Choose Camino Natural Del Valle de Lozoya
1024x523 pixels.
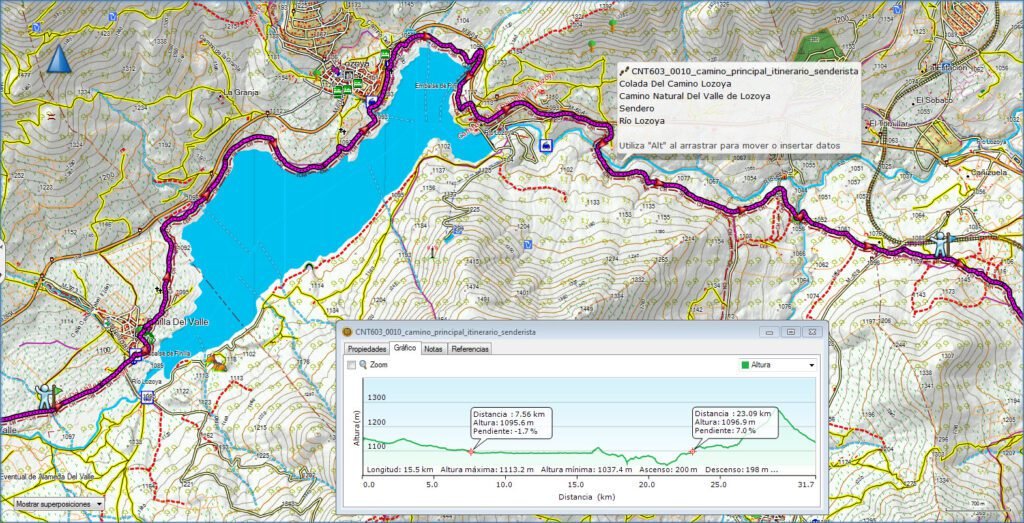[x=694, y=96]
